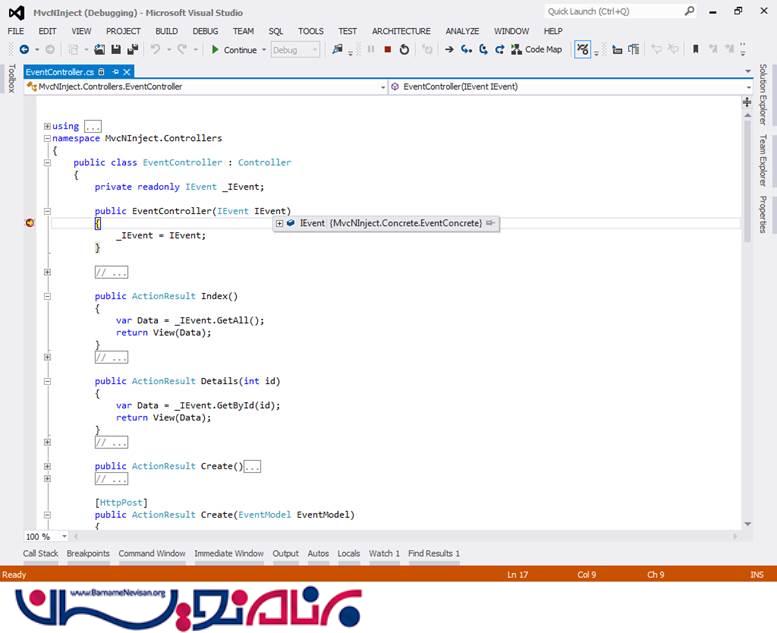Click the Stop Debugging red square icon
Screen dimensions: 777x633
point(387,49)
